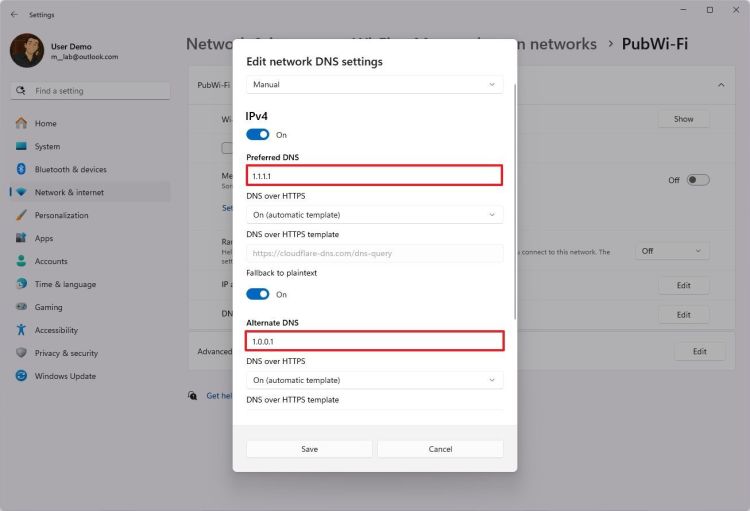
Task: Save the DNS settings
Action: click(309, 449)
